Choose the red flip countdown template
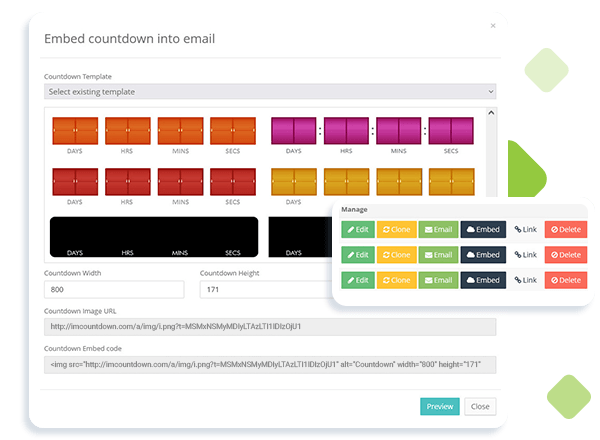 152,182
